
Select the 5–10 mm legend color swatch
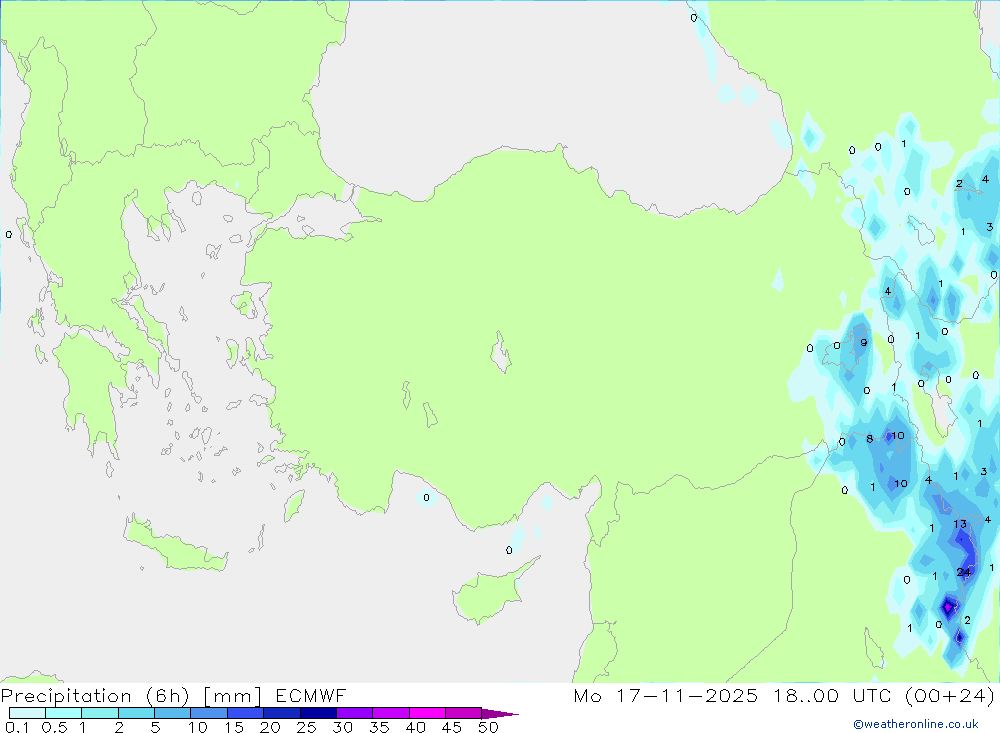tap(172, 713)
